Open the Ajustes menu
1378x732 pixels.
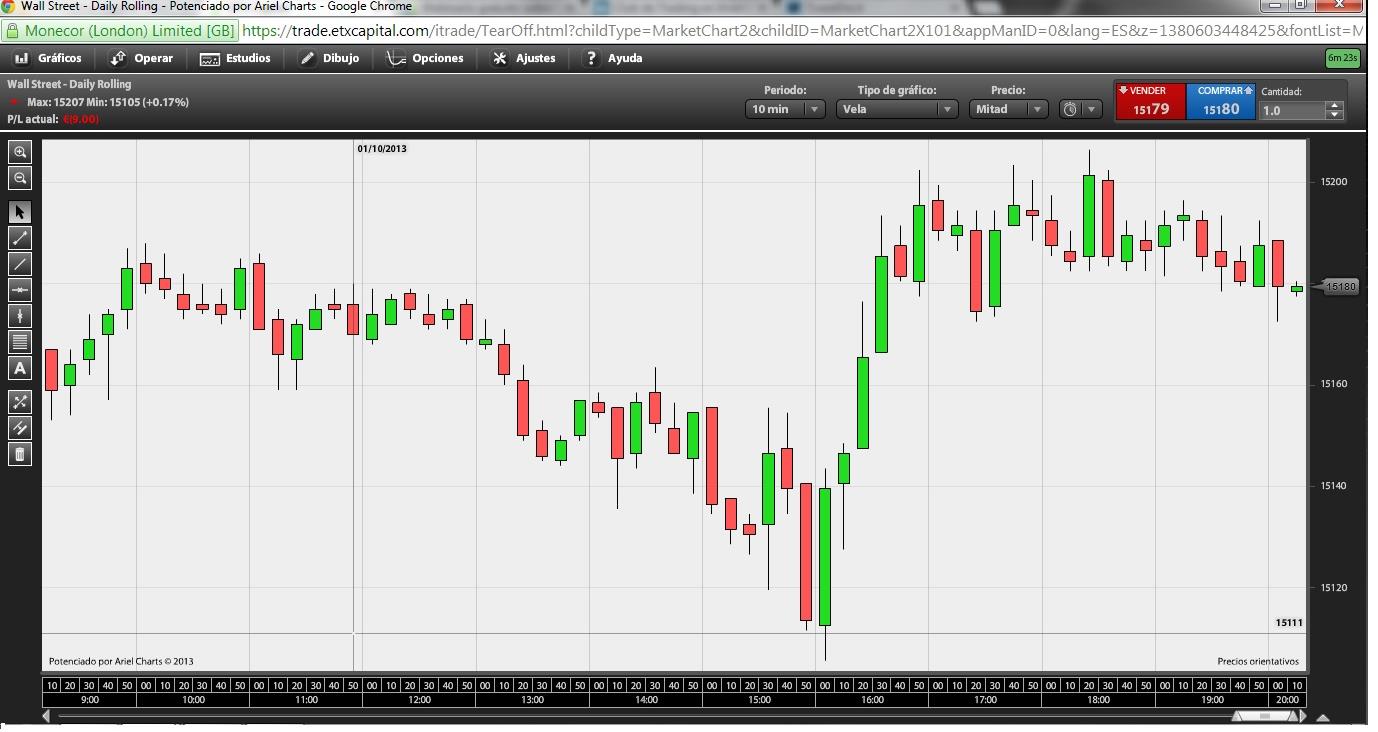pos(524,58)
